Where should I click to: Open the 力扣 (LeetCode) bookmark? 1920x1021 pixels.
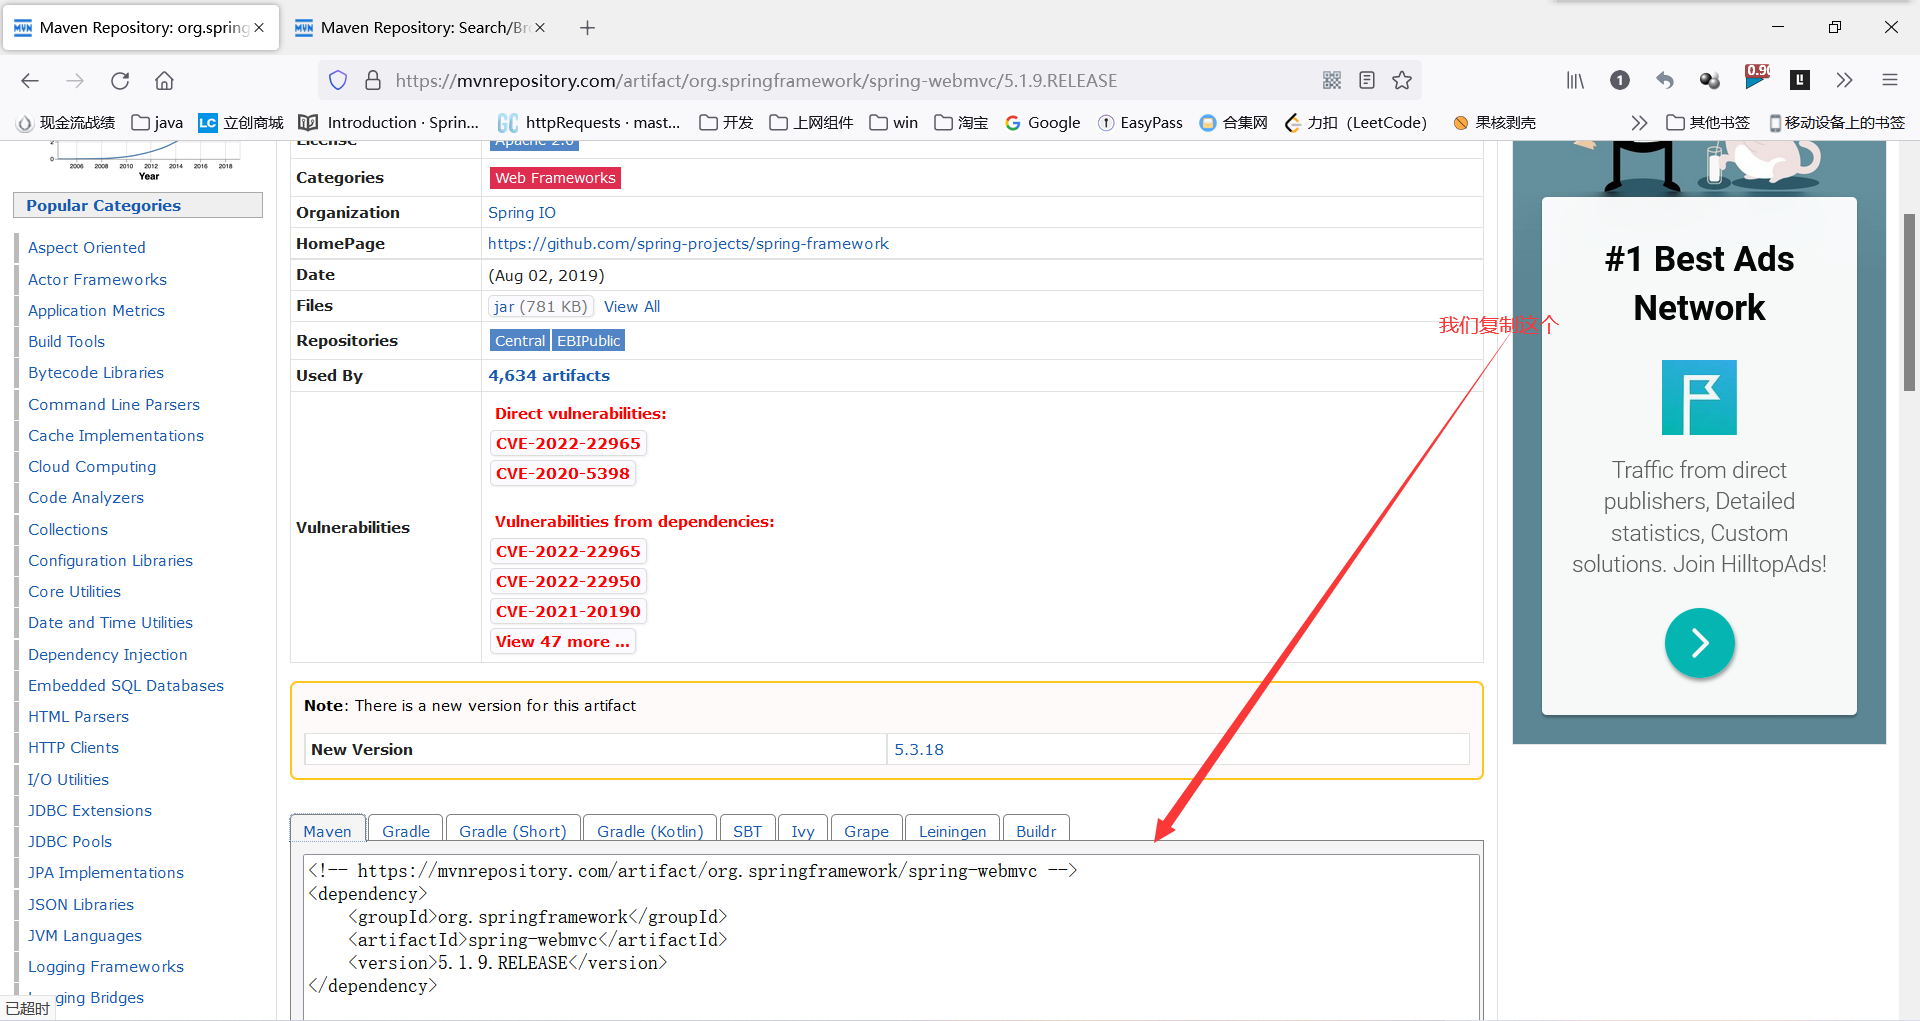point(1356,123)
